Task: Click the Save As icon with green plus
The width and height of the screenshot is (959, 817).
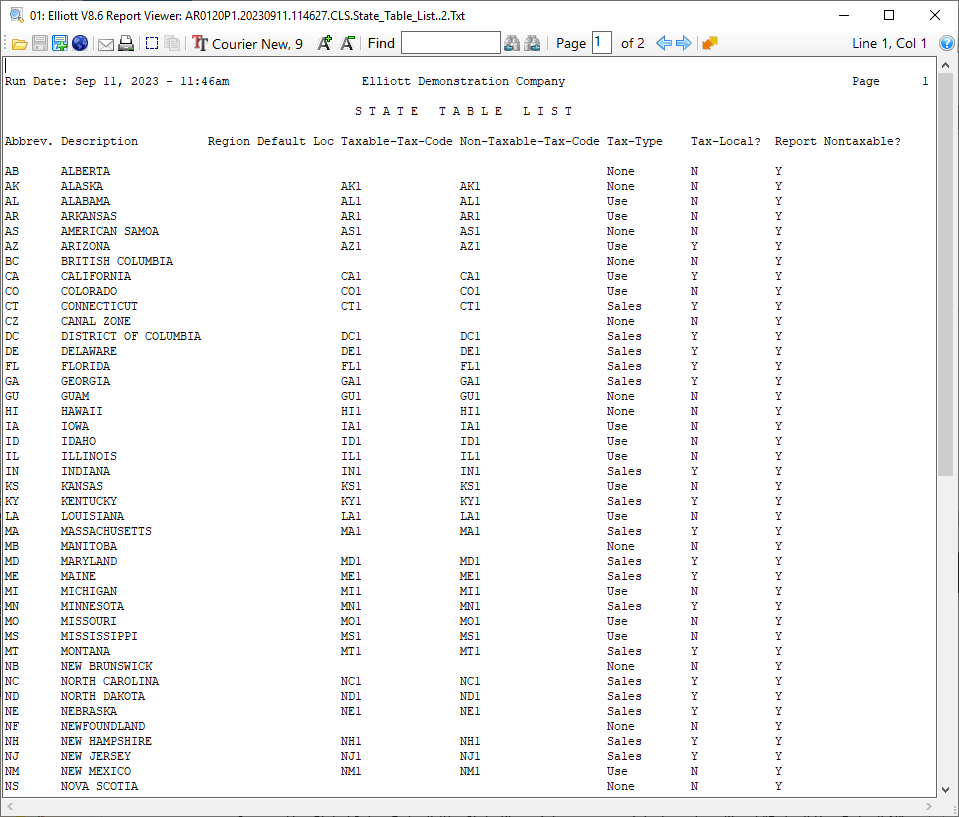Action: (60, 43)
